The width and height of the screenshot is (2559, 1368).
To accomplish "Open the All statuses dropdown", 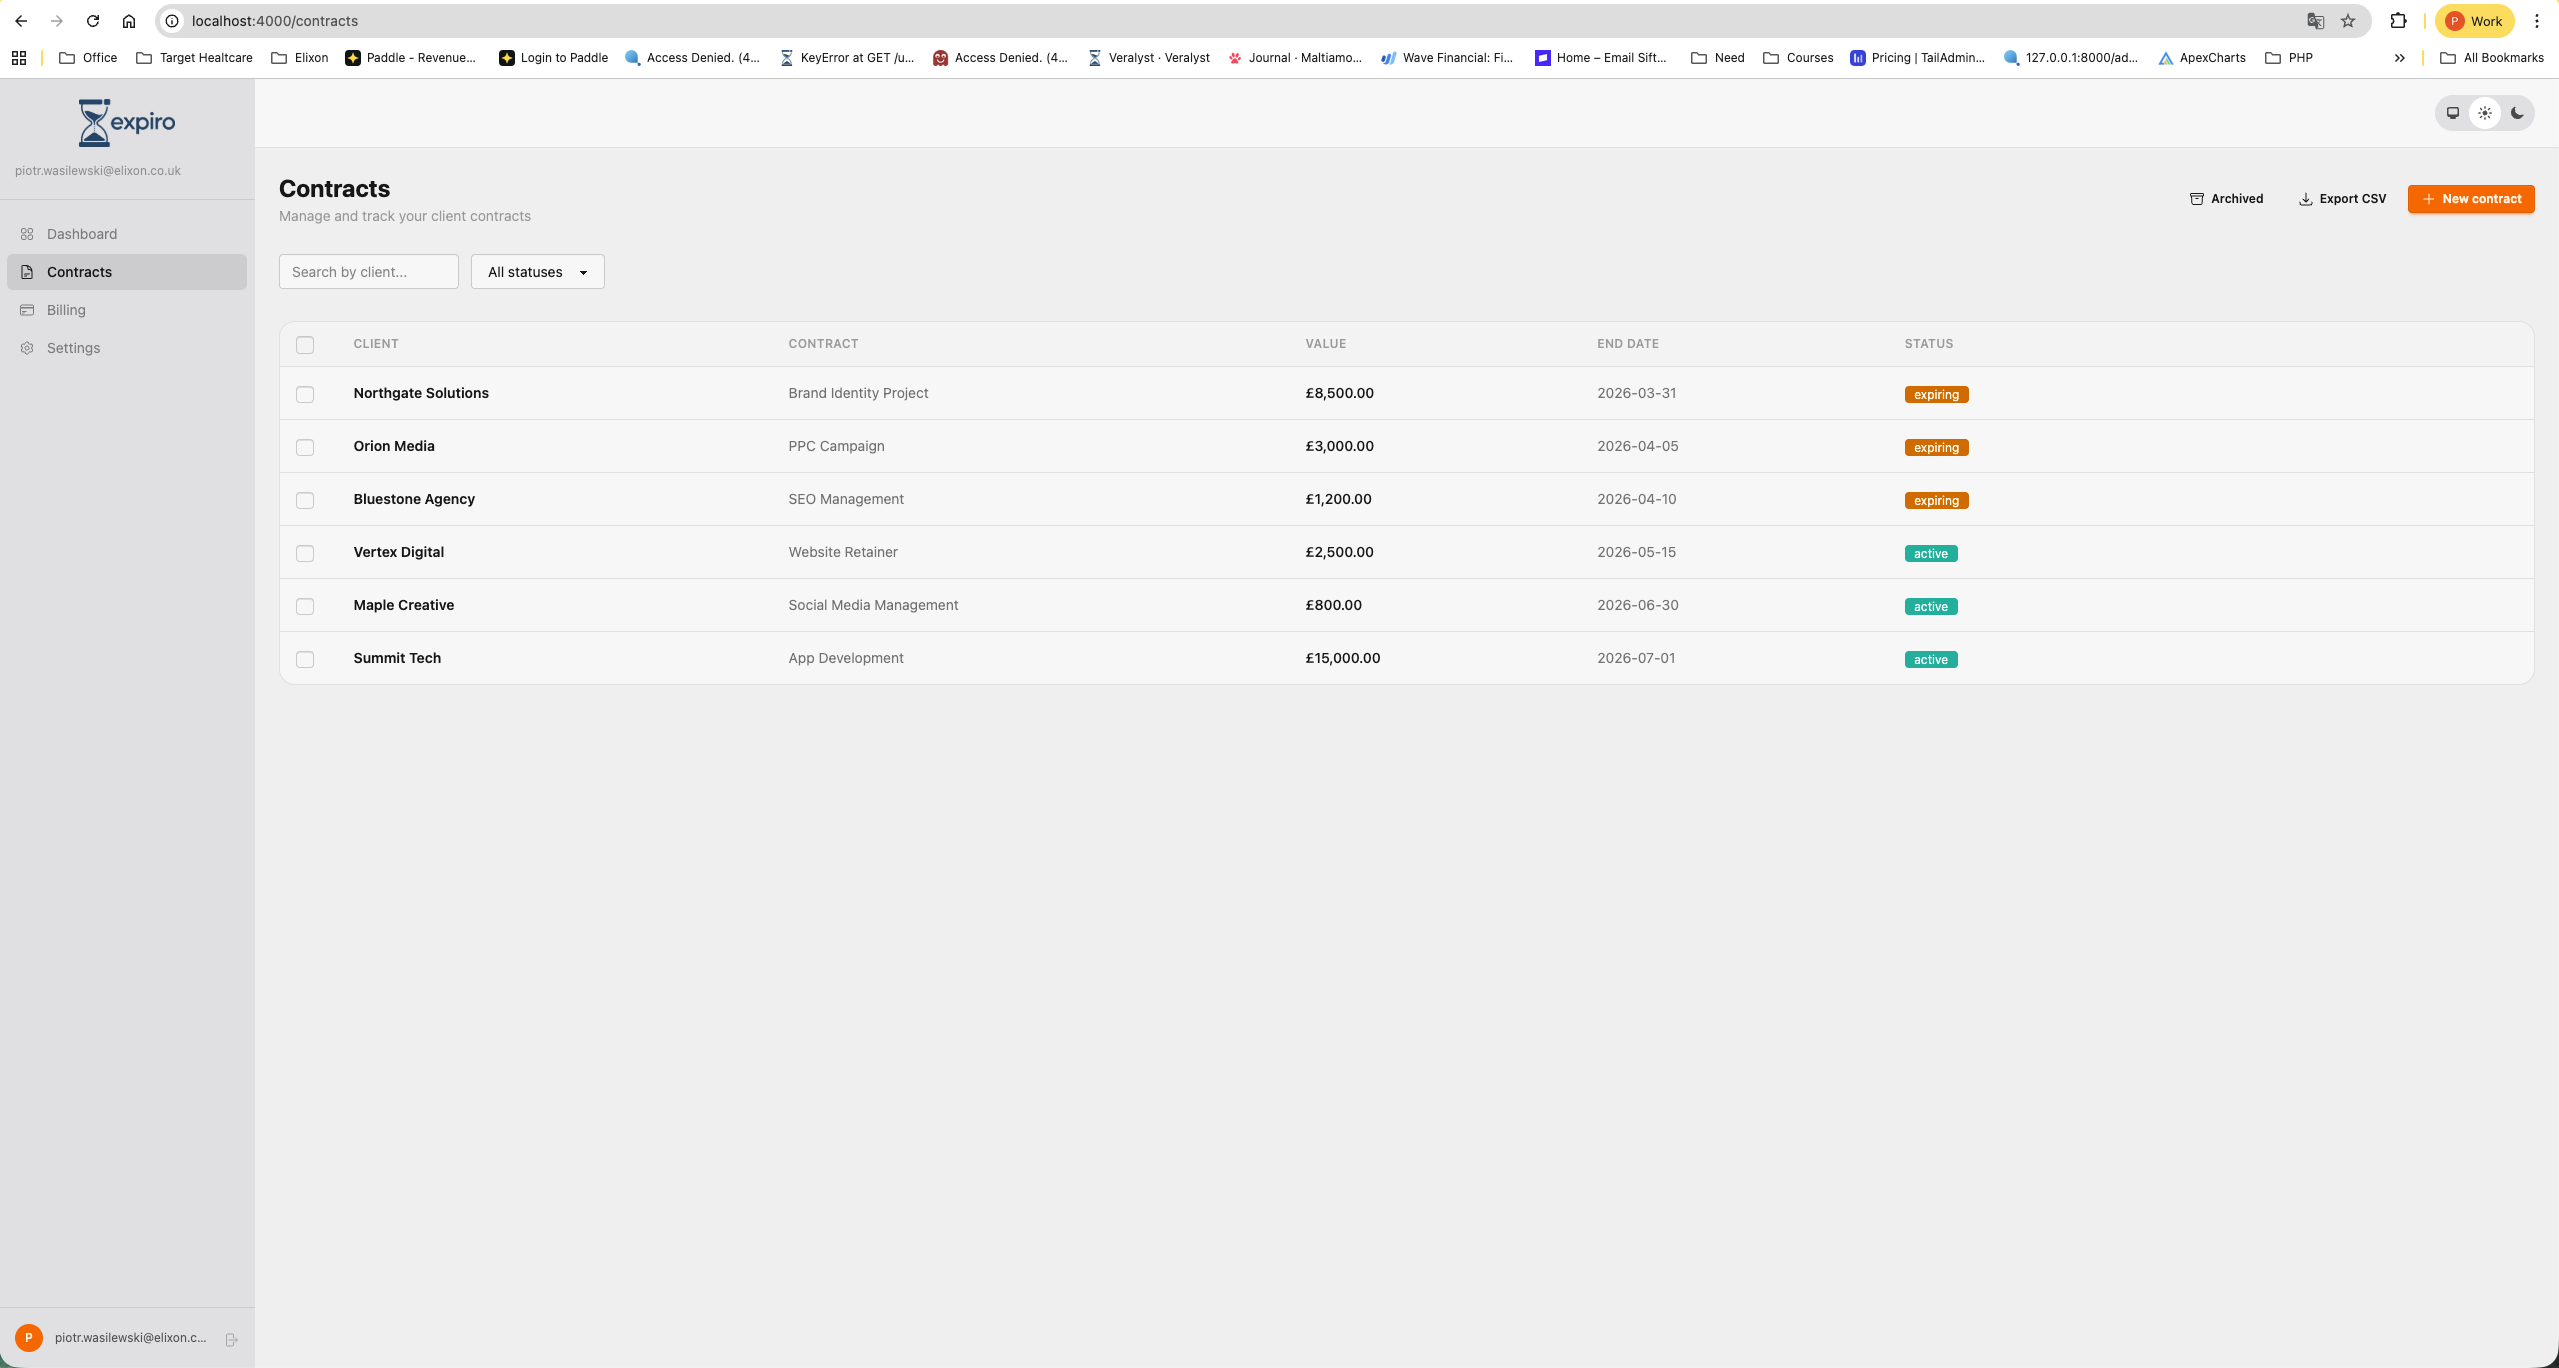I will pos(537,272).
